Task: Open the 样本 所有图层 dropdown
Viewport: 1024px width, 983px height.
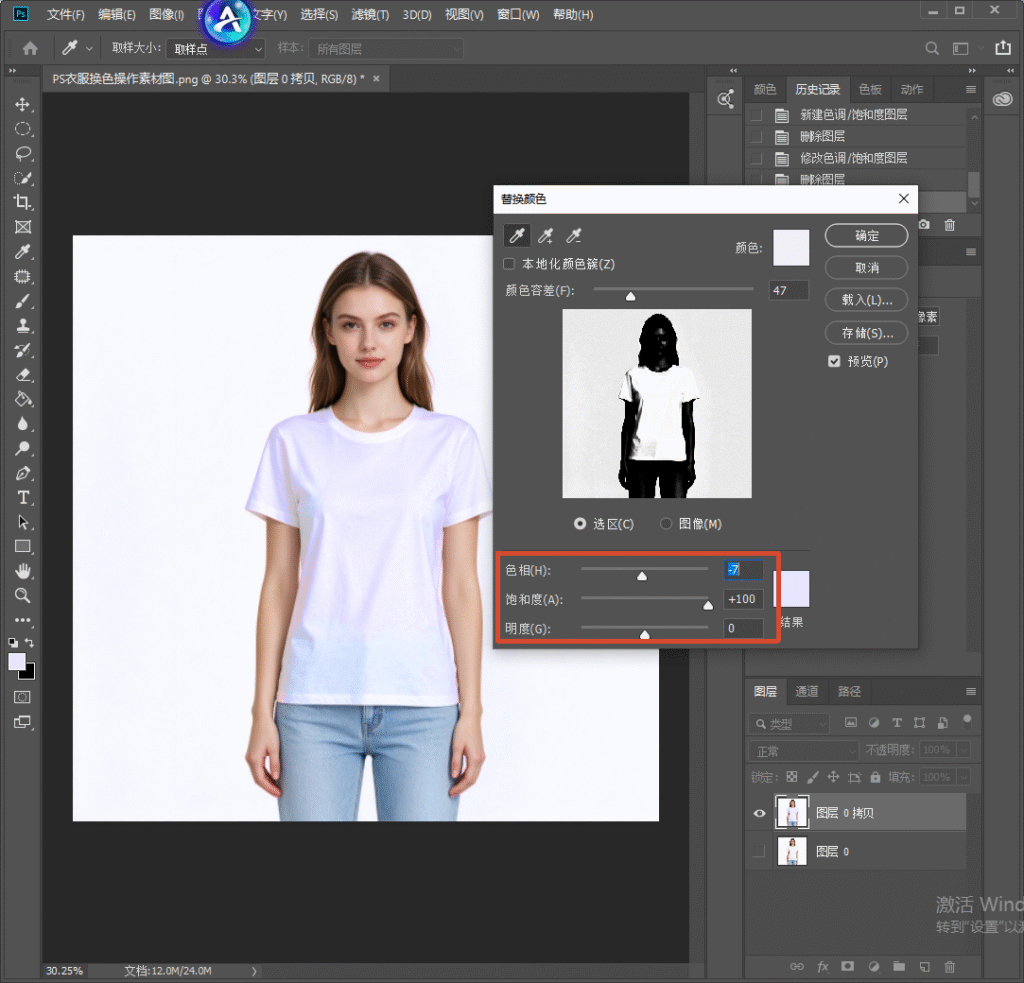Action: coord(386,49)
